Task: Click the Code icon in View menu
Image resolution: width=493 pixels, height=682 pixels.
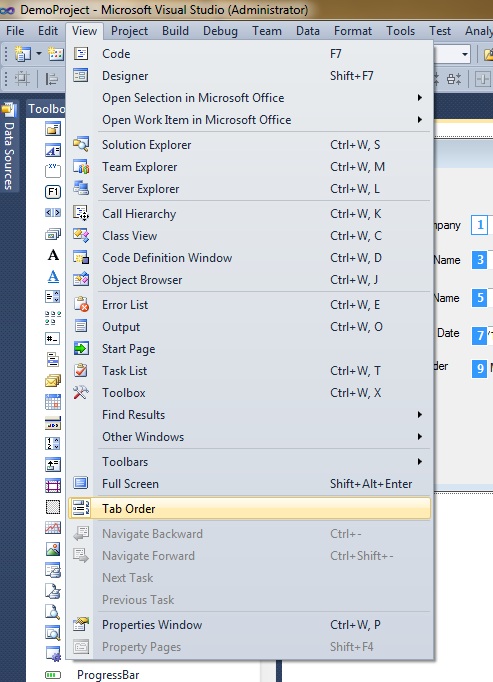Action: [x=81, y=53]
